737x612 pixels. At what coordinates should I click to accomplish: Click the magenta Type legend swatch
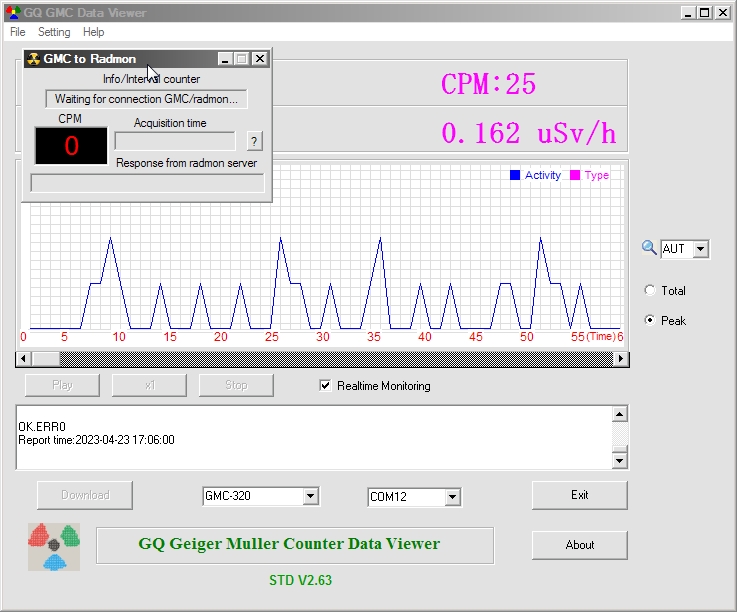[x=574, y=175]
